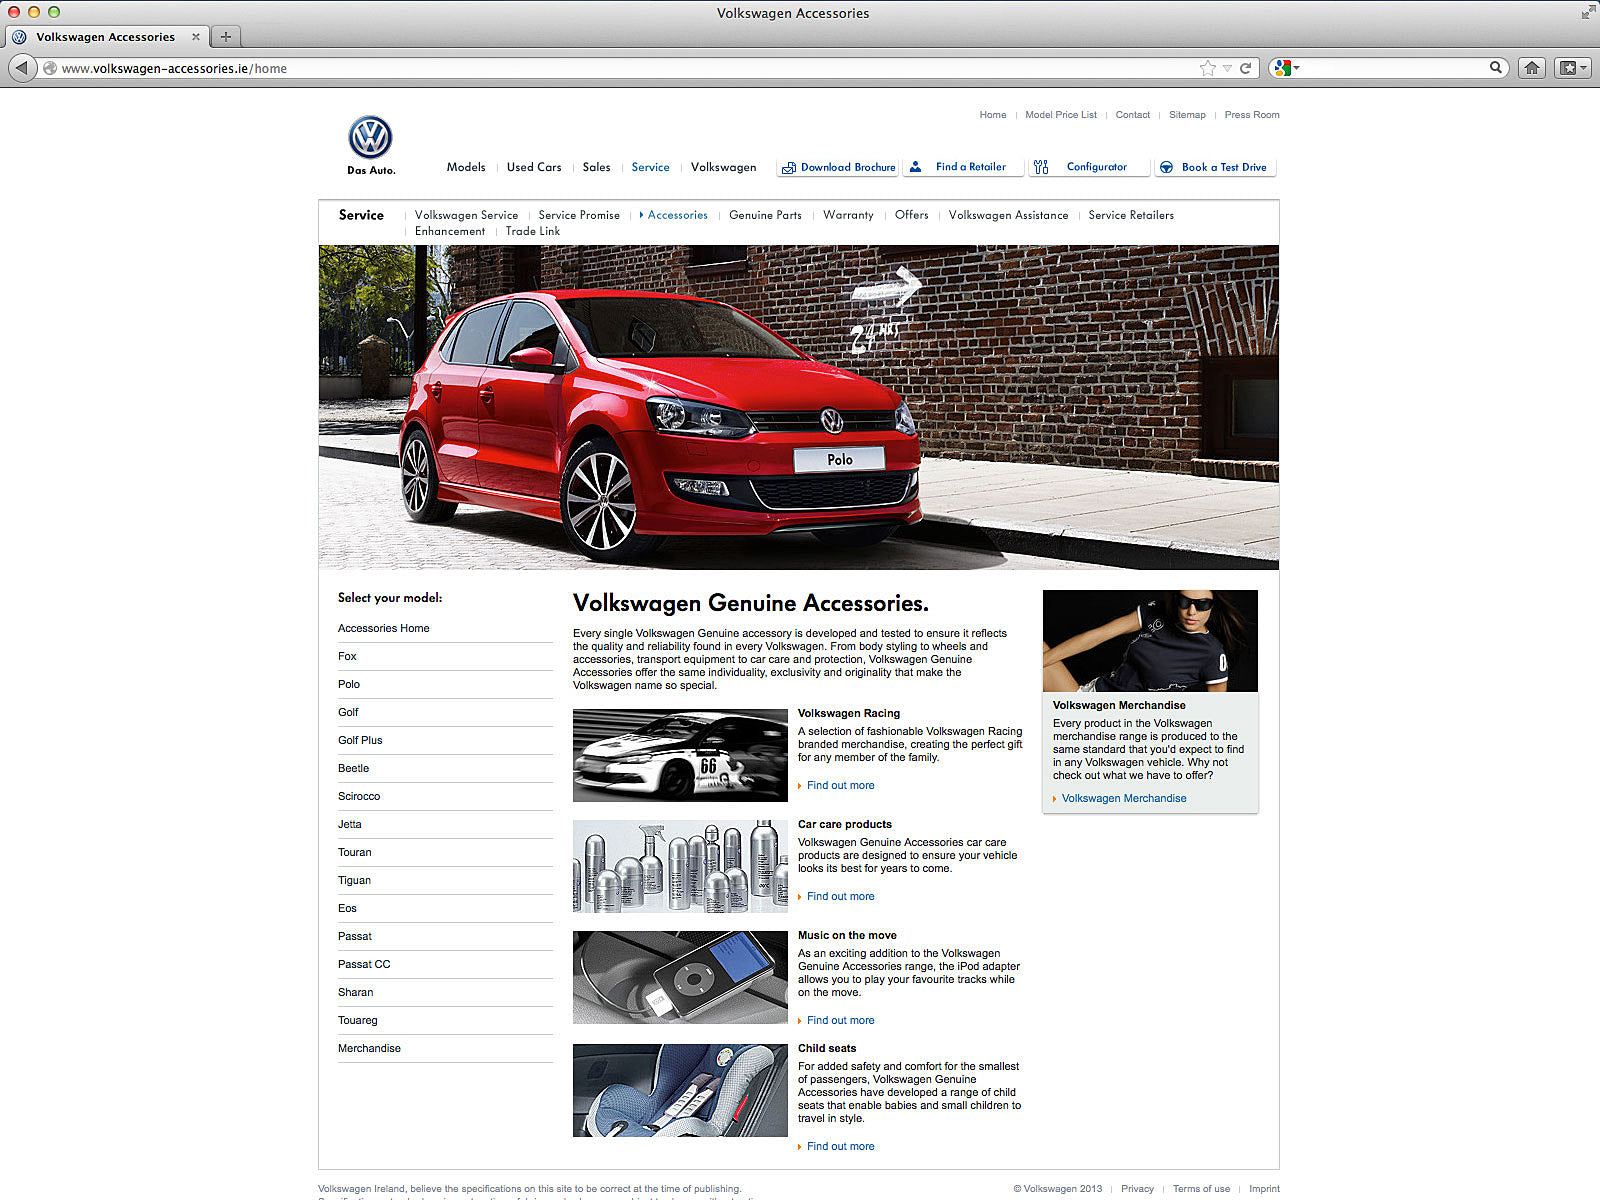The width and height of the screenshot is (1600, 1200).
Task: Bookmark this page with the star icon
Action: [1208, 68]
